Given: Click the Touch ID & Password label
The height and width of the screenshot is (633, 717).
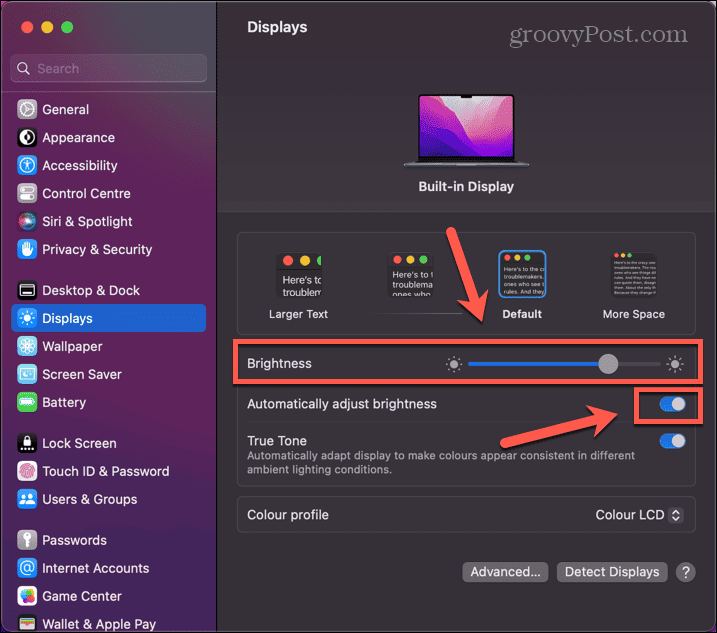Looking at the screenshot, I should 106,471.
